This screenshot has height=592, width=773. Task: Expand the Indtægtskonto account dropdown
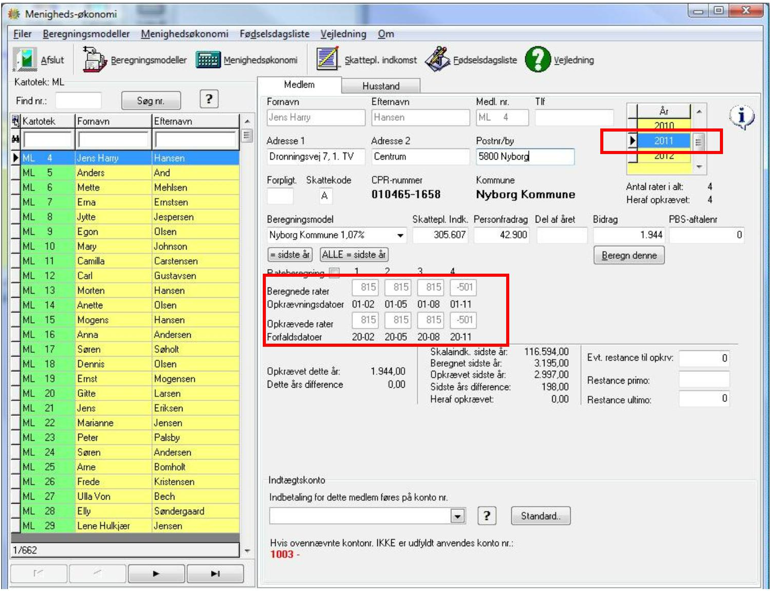pos(458,516)
